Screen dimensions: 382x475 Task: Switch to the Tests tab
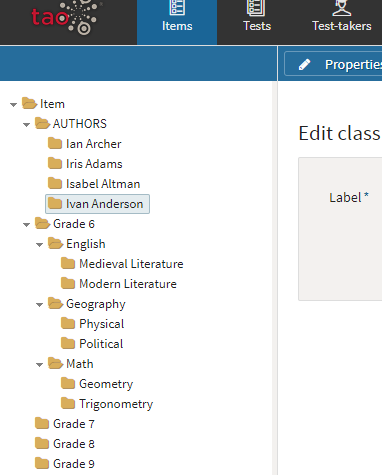click(x=257, y=22)
